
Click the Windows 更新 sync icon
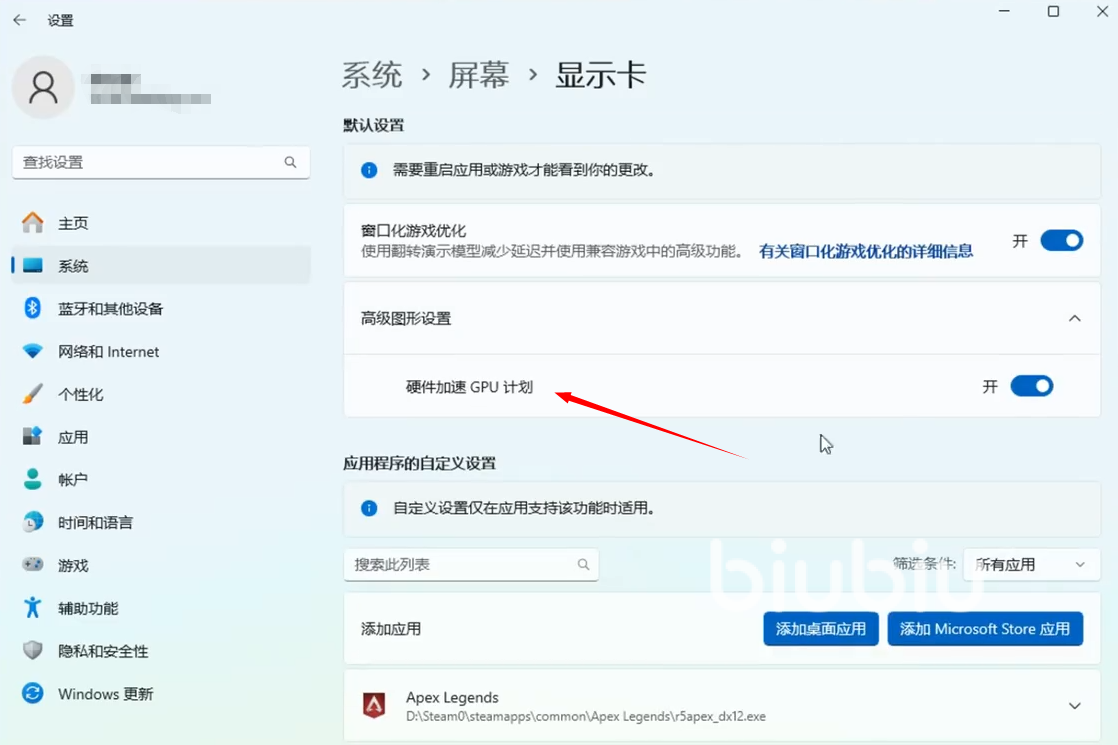click(x=33, y=694)
